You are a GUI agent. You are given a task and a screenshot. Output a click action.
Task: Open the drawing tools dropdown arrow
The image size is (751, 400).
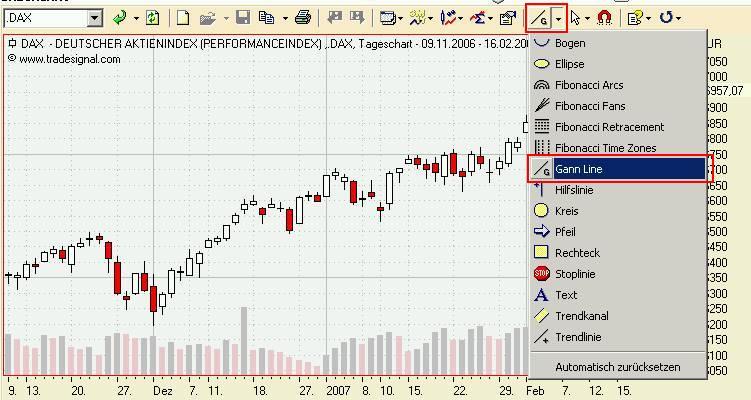pos(559,19)
